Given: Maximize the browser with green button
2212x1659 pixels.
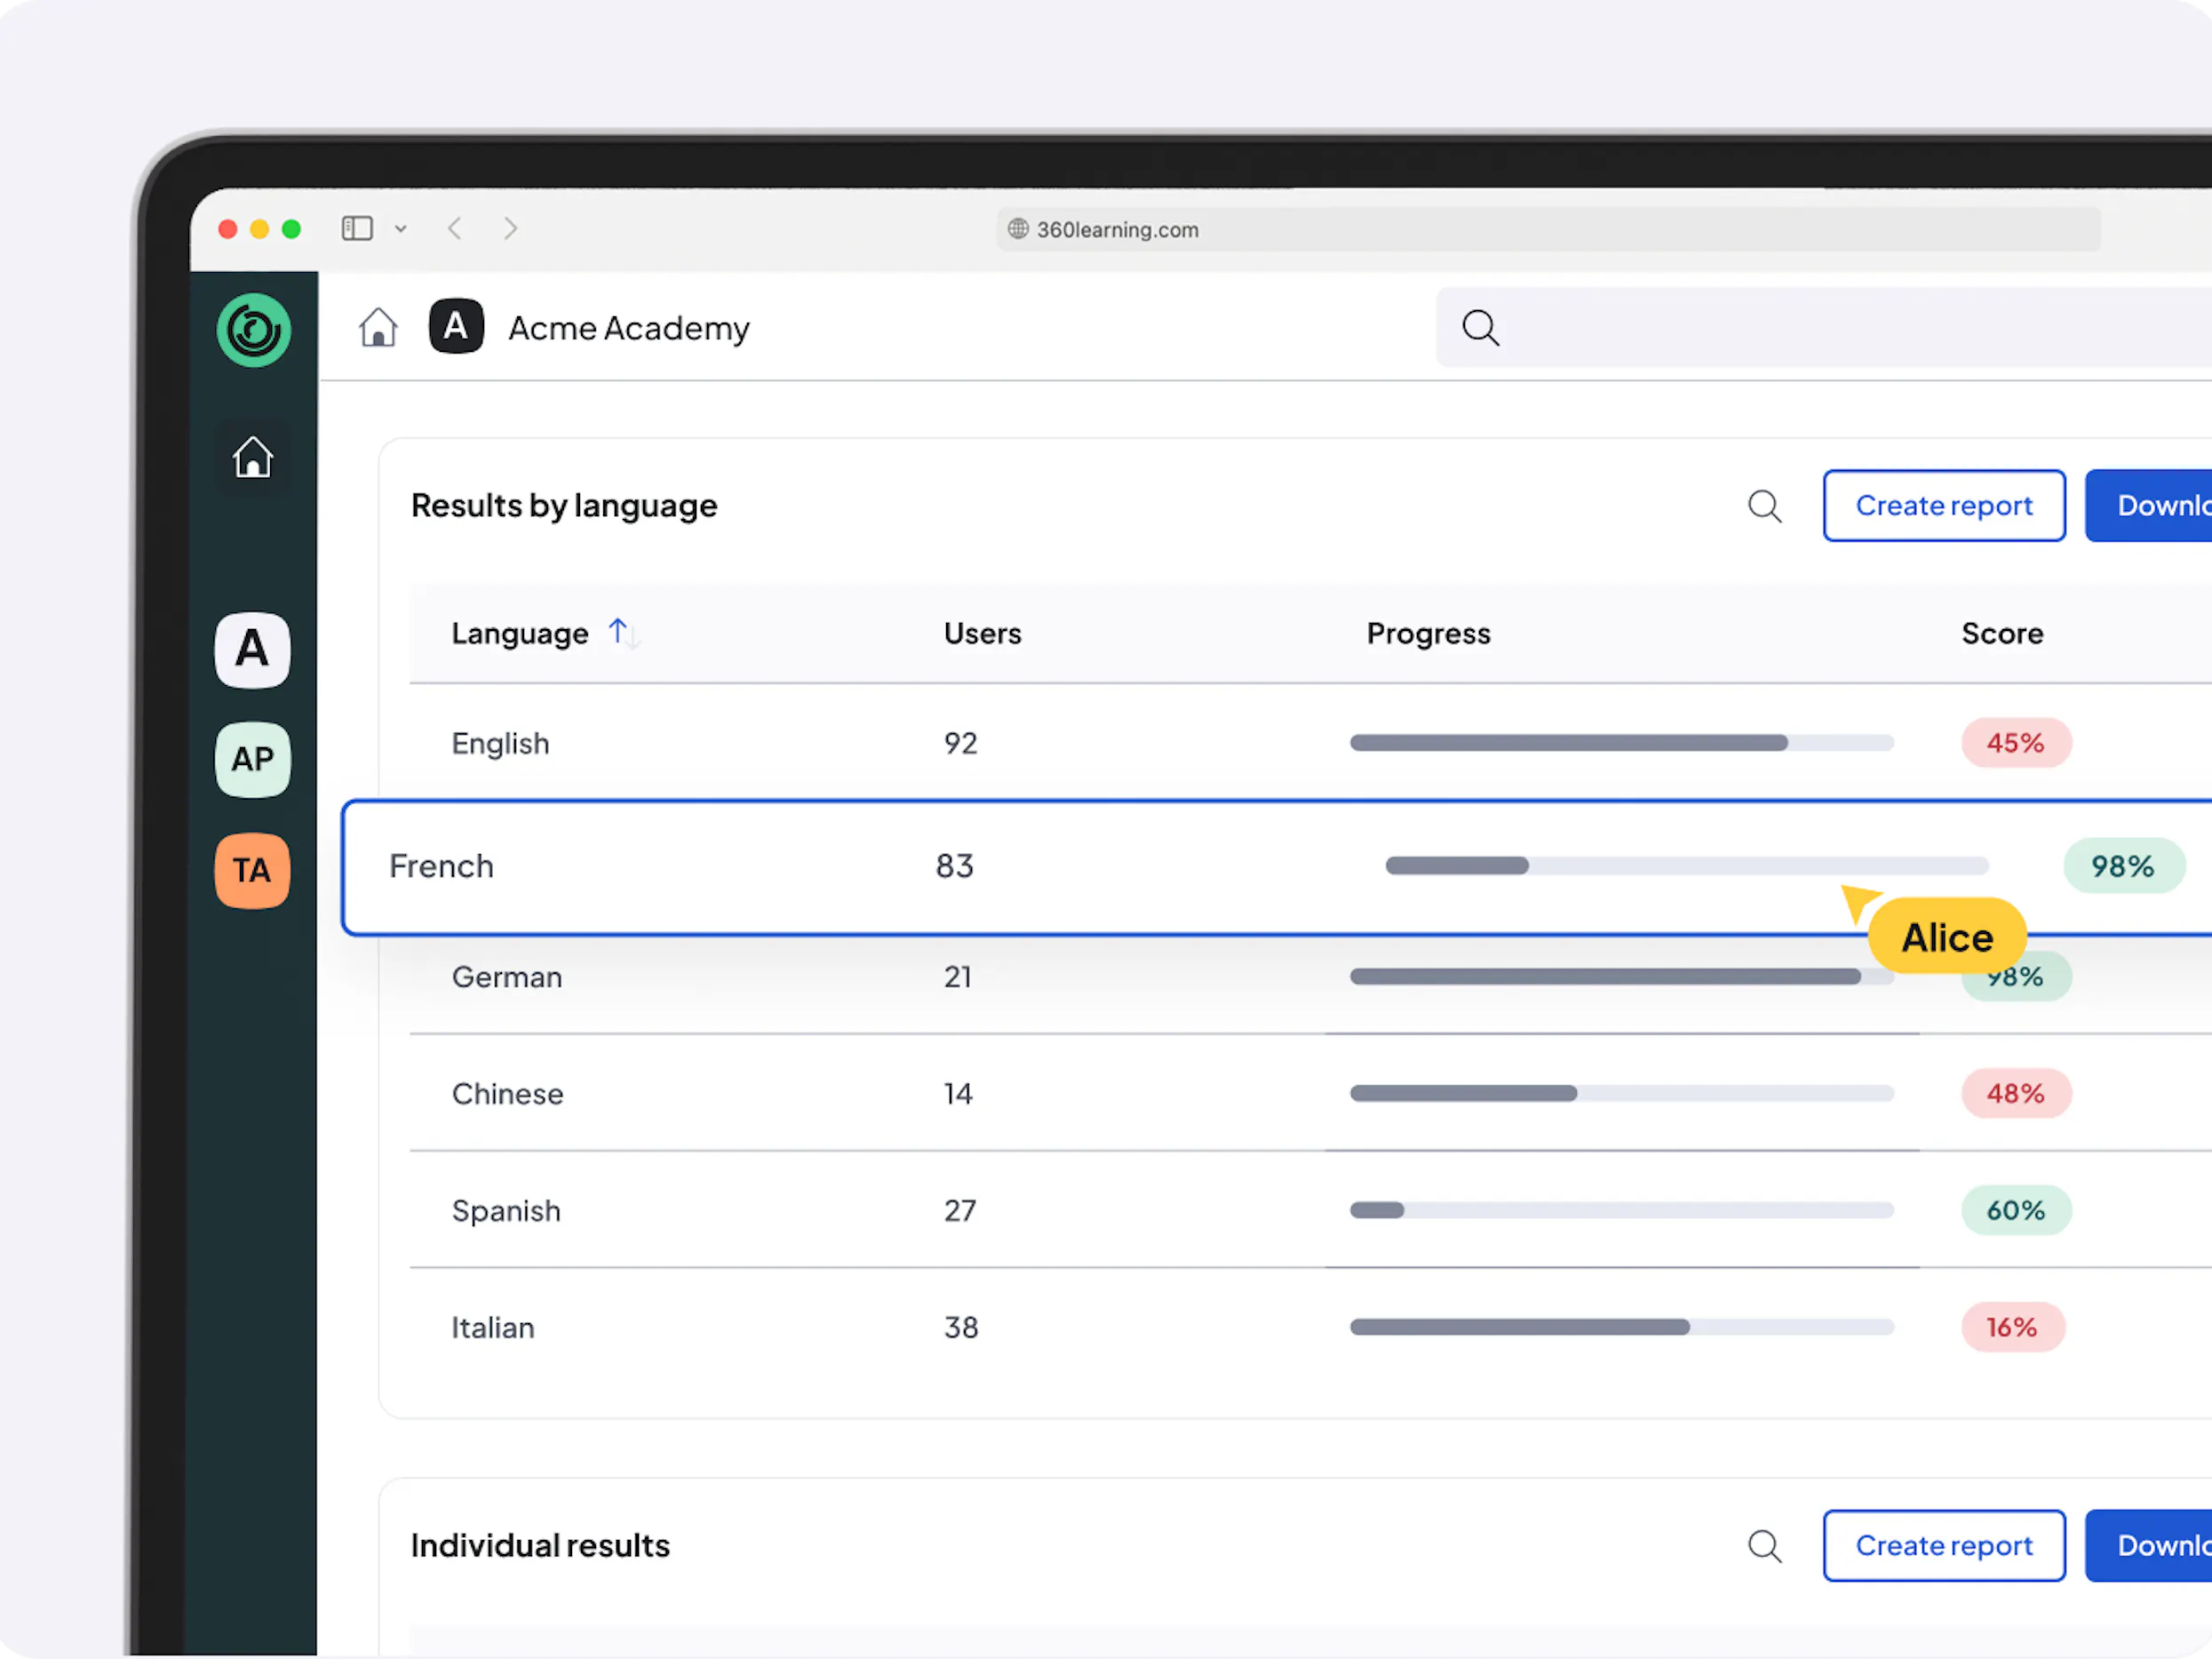Looking at the screenshot, I should pos(292,229).
